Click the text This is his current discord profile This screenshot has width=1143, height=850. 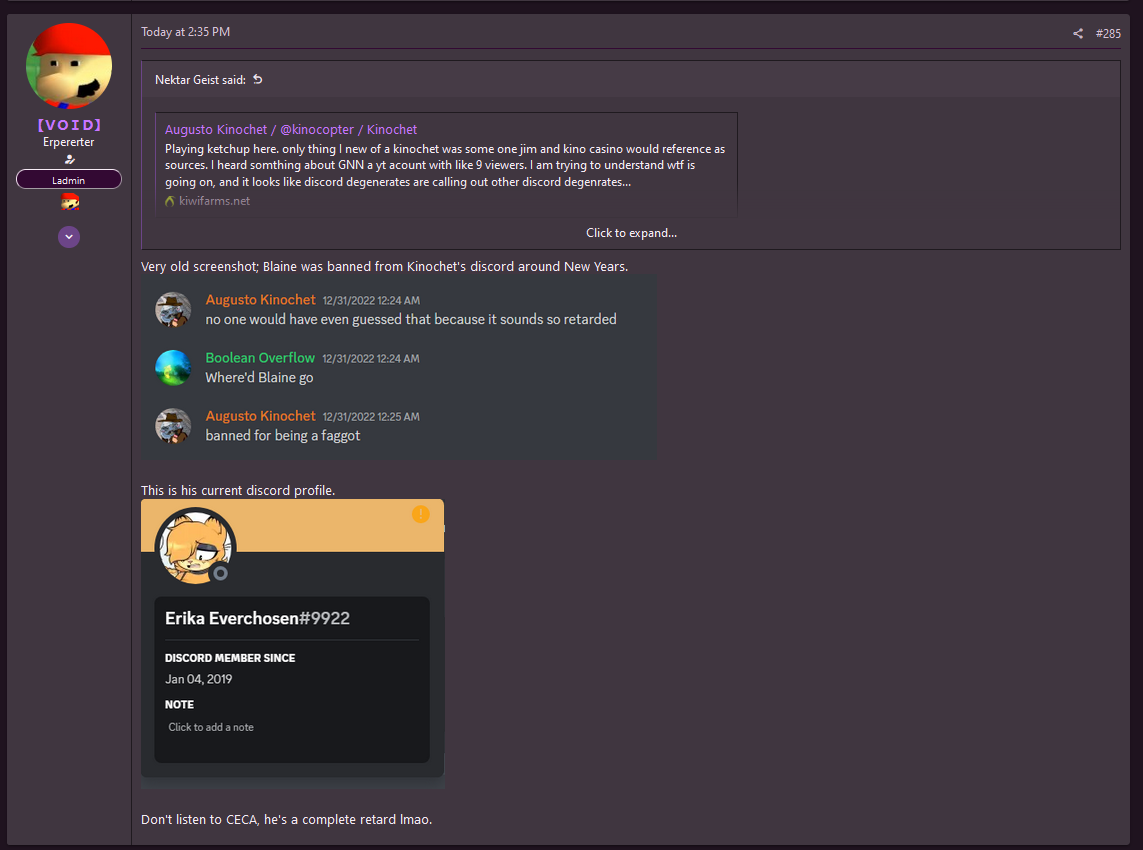[x=238, y=491]
